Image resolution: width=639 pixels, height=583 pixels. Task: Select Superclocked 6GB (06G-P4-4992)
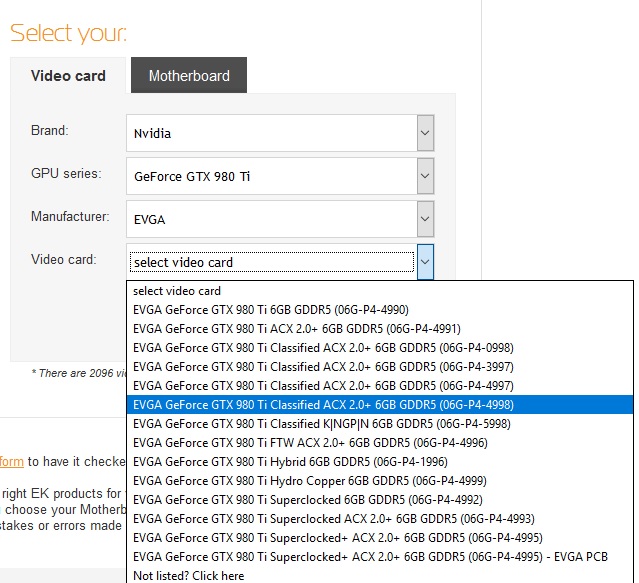pyautogui.click(x=380, y=500)
